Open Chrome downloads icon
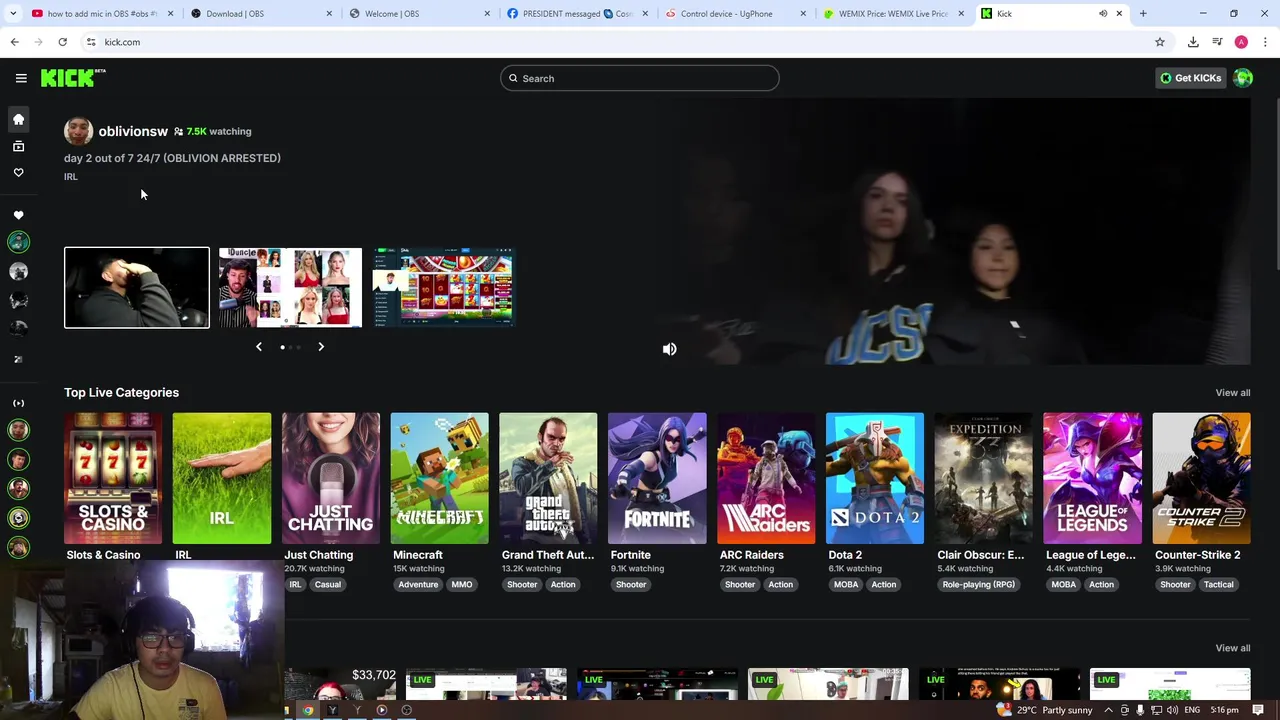 (x=1193, y=42)
